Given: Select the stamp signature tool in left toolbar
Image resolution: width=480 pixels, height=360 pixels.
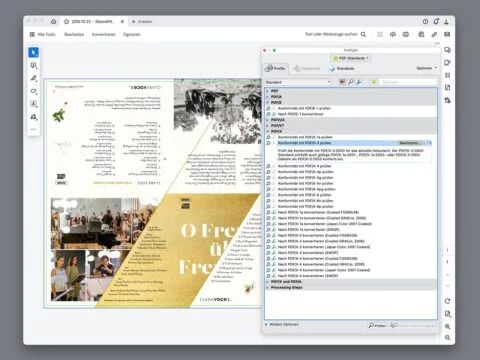Looking at the screenshot, I should click(x=33, y=117).
